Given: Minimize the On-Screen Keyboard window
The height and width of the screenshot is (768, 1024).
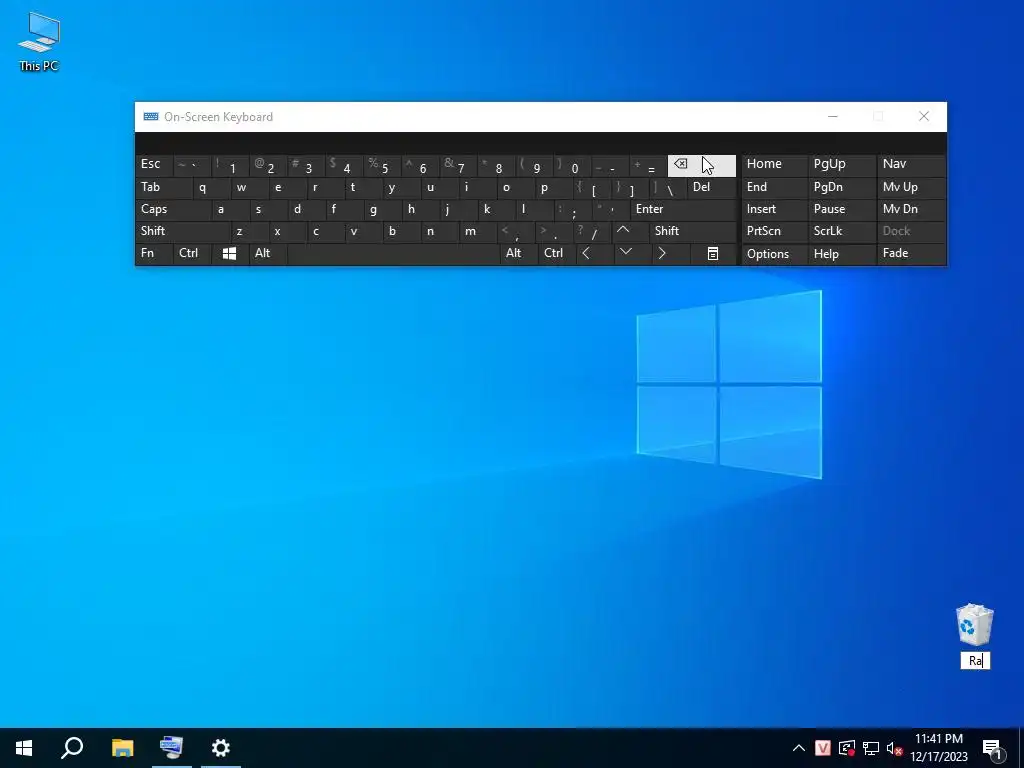Looking at the screenshot, I should (833, 117).
